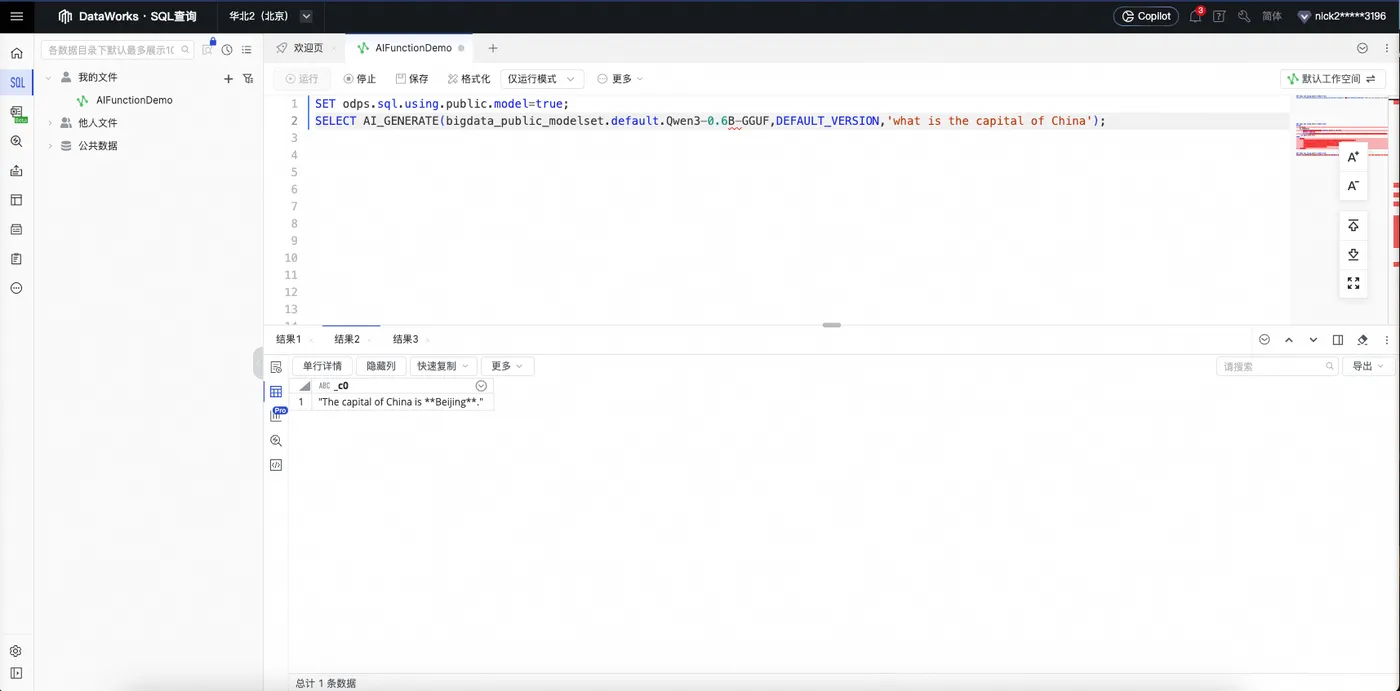Open the results log document icon
Screen dimensions: 1400x691
[x=276, y=368]
